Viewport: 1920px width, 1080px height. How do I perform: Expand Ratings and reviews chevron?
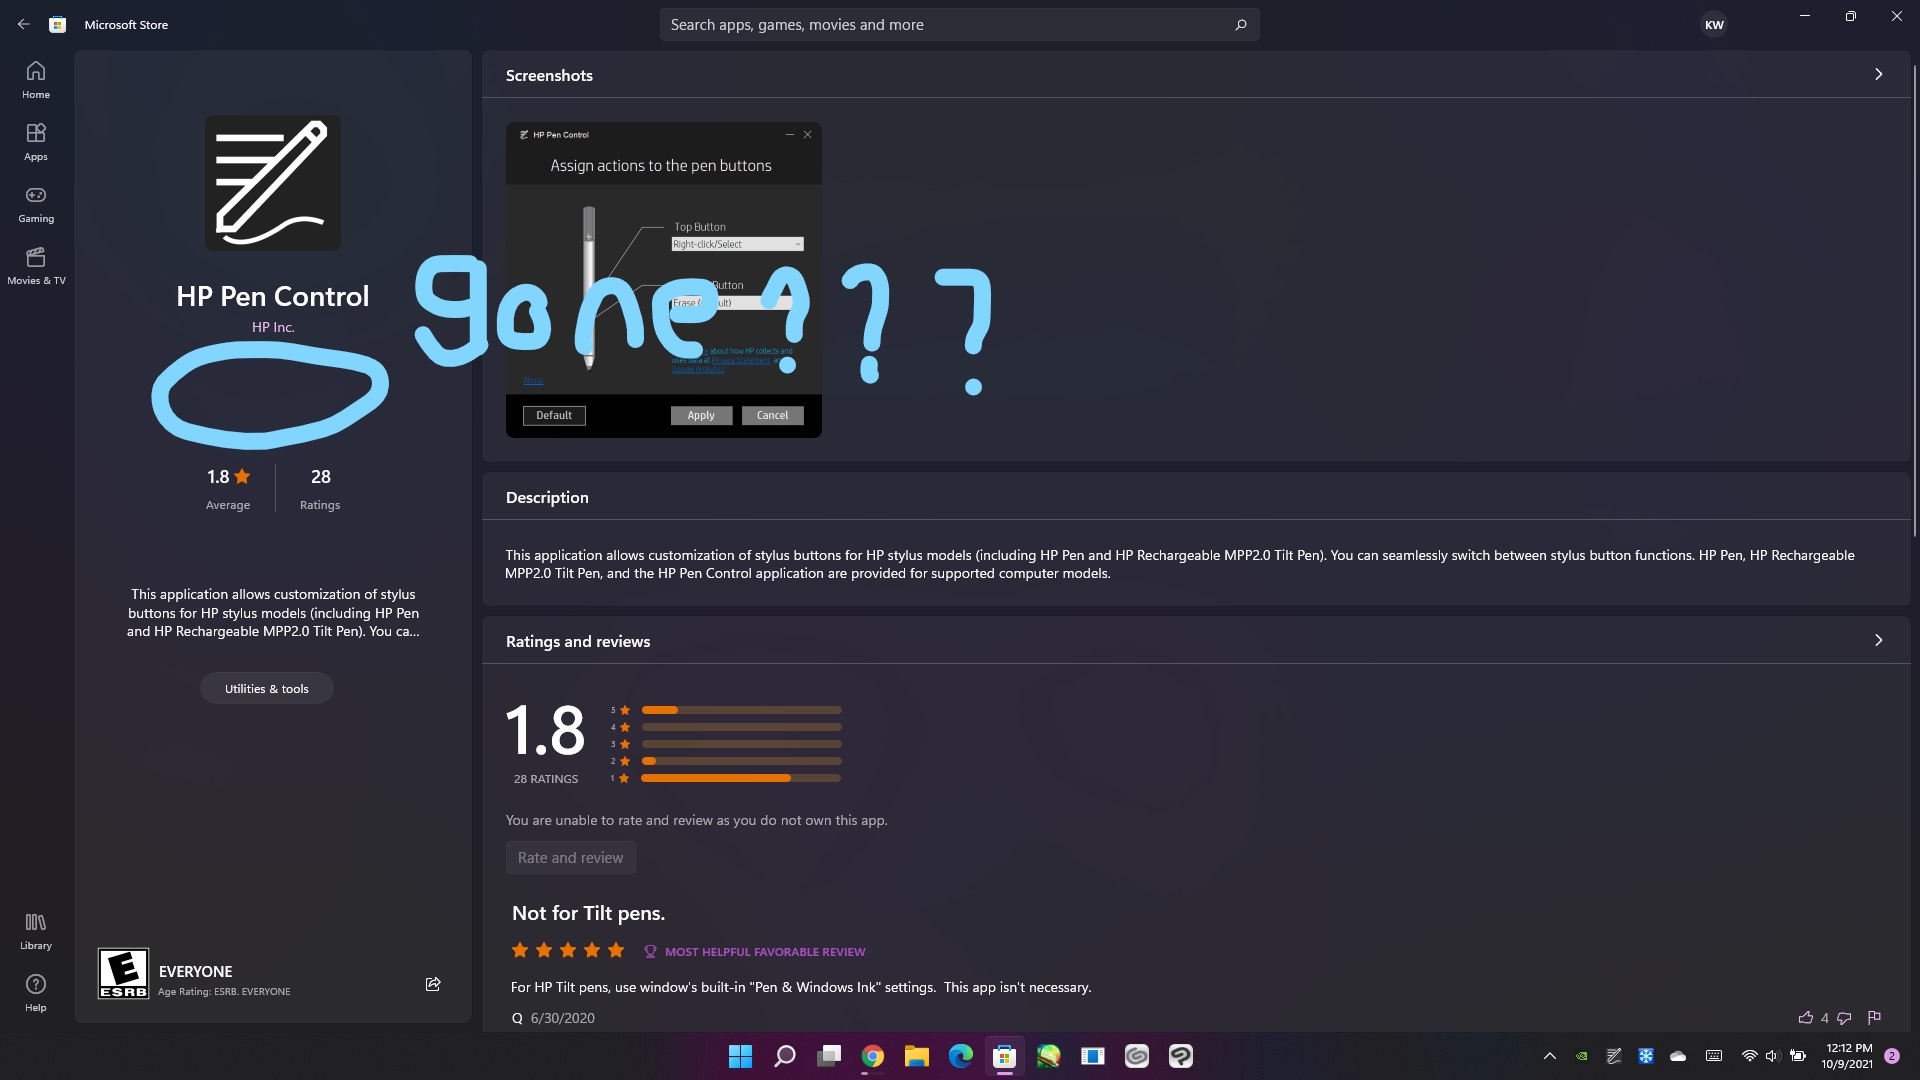tap(1878, 640)
